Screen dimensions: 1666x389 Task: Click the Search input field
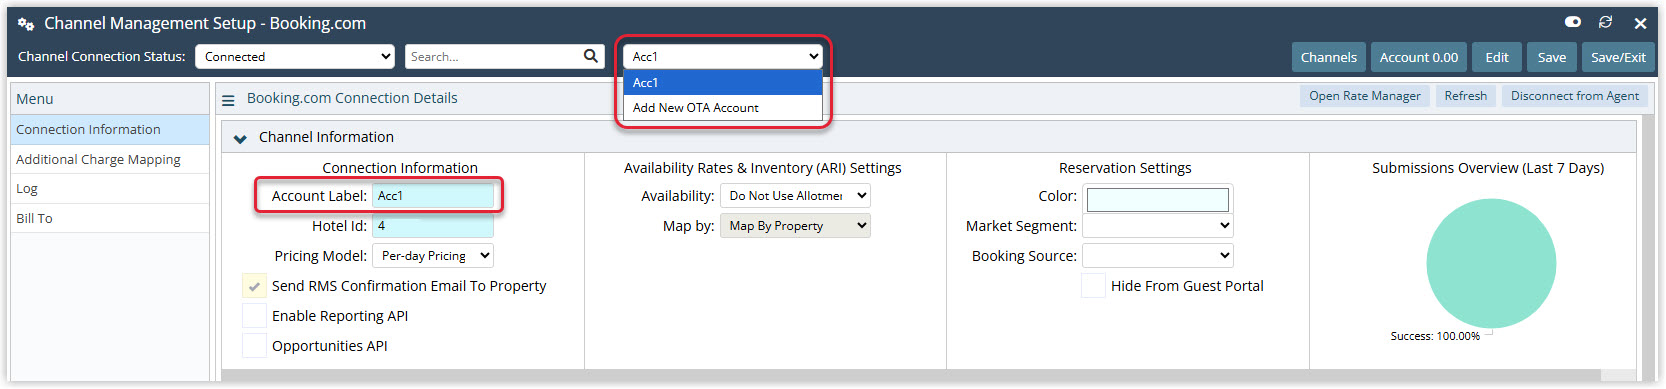coord(492,57)
